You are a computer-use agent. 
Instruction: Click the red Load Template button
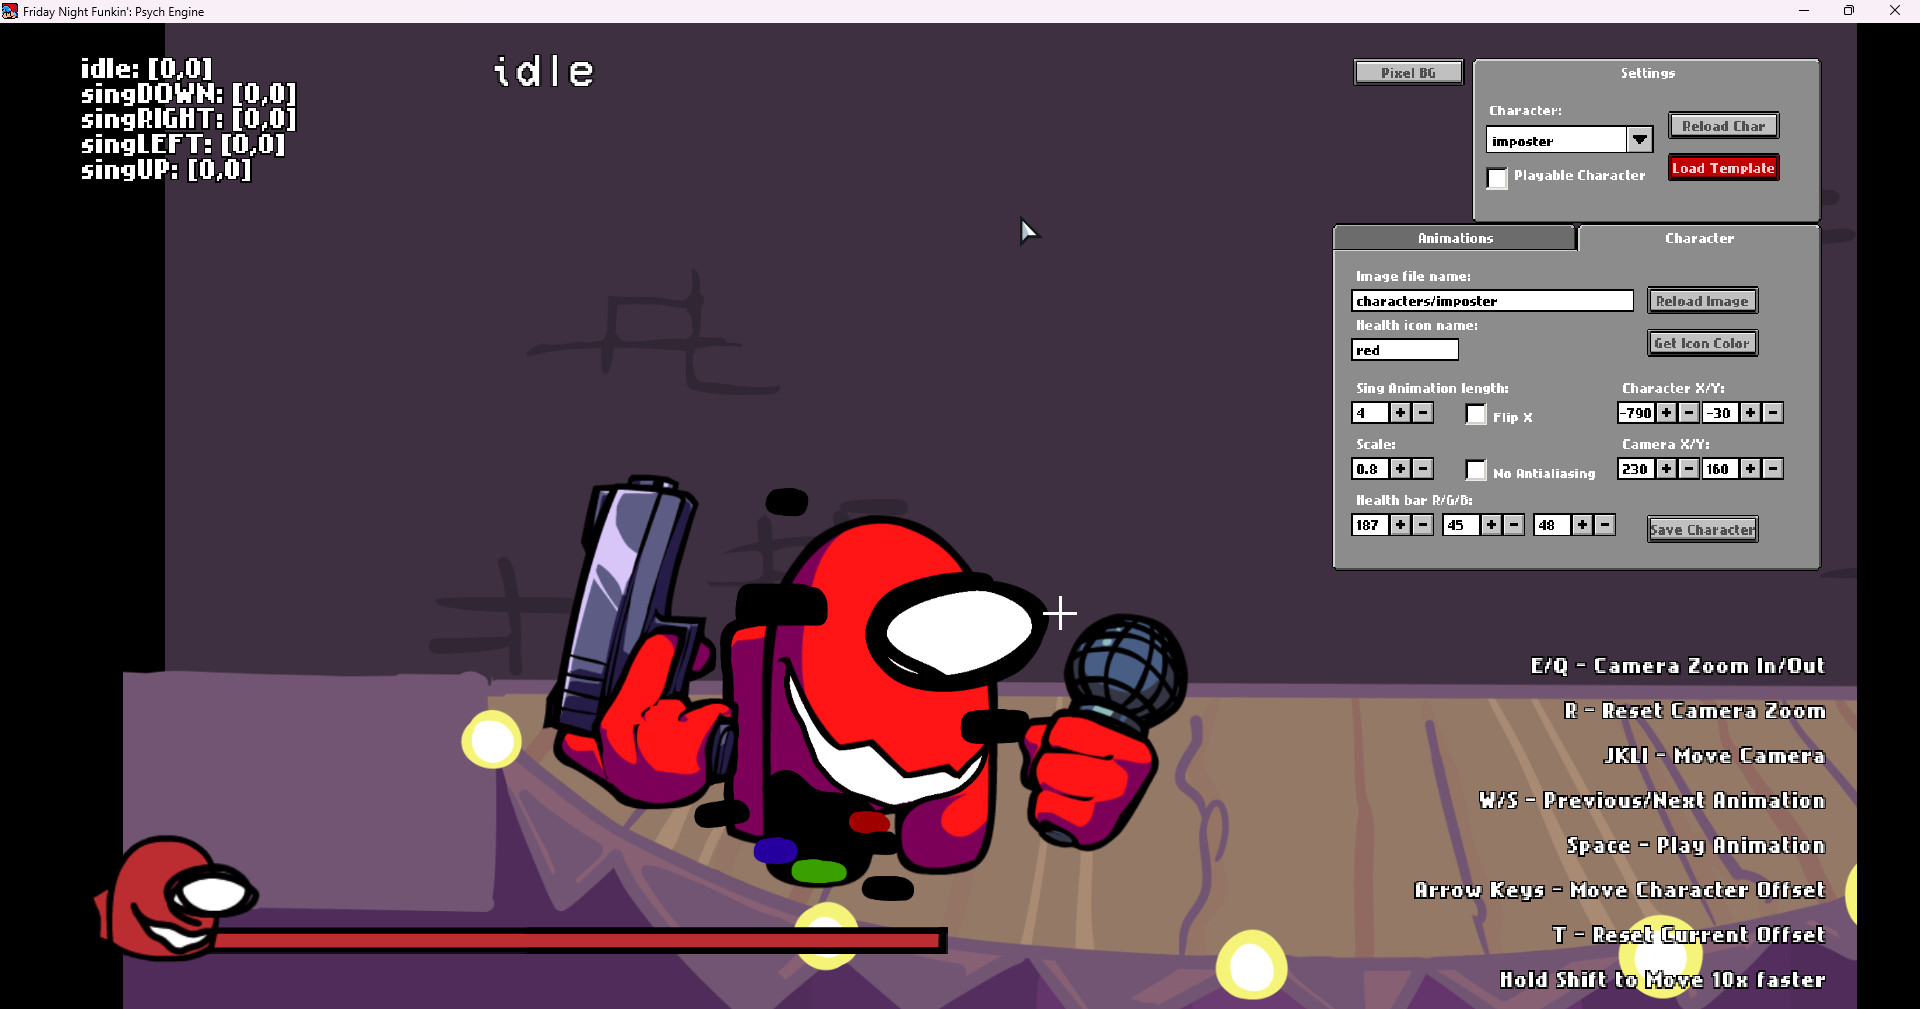[x=1722, y=167]
